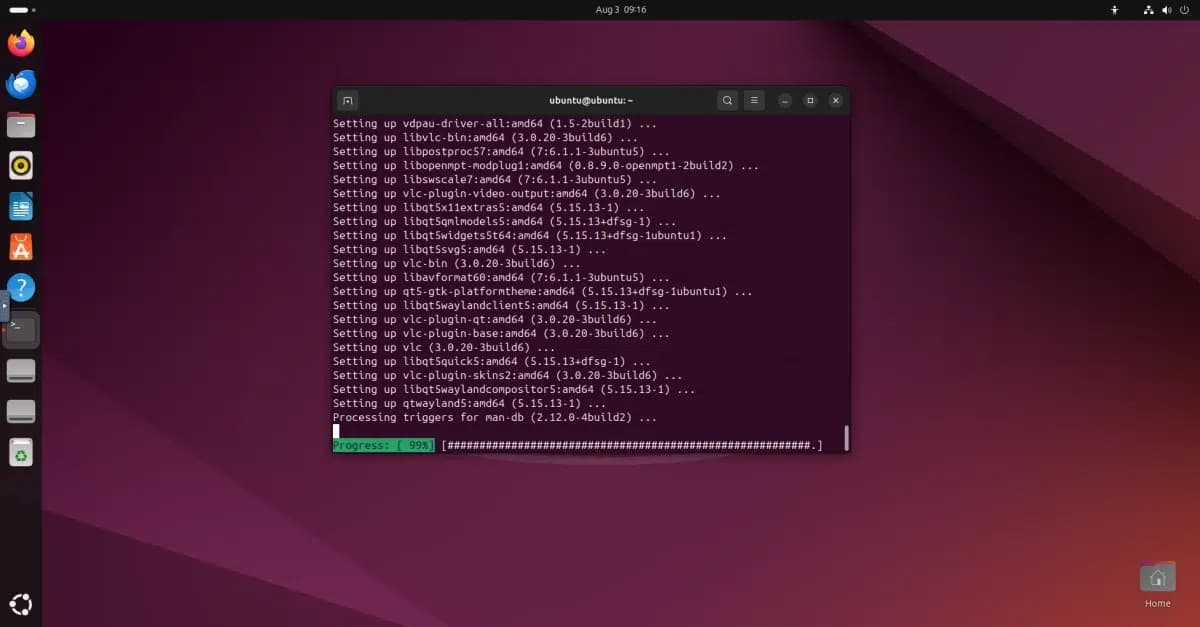
Task: Click the hash-mark progress bar
Action: 632,445
